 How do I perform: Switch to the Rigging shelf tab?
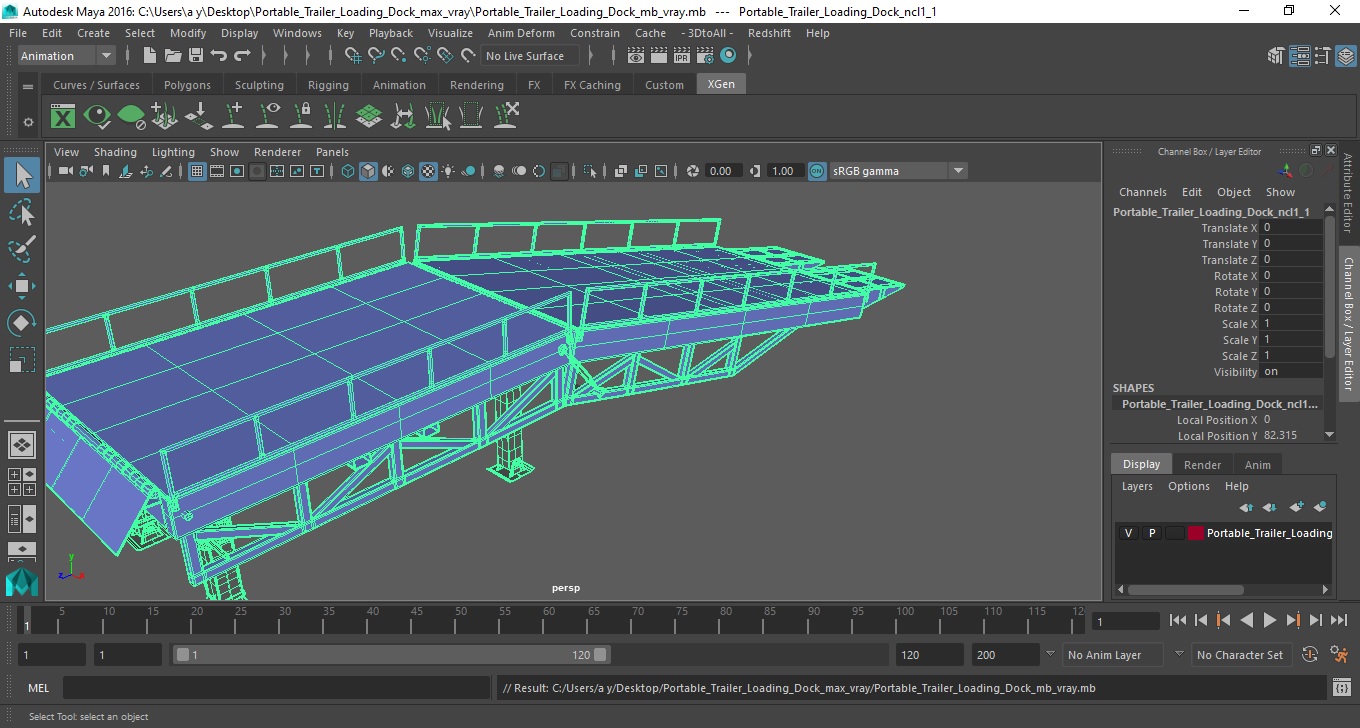[x=328, y=85]
